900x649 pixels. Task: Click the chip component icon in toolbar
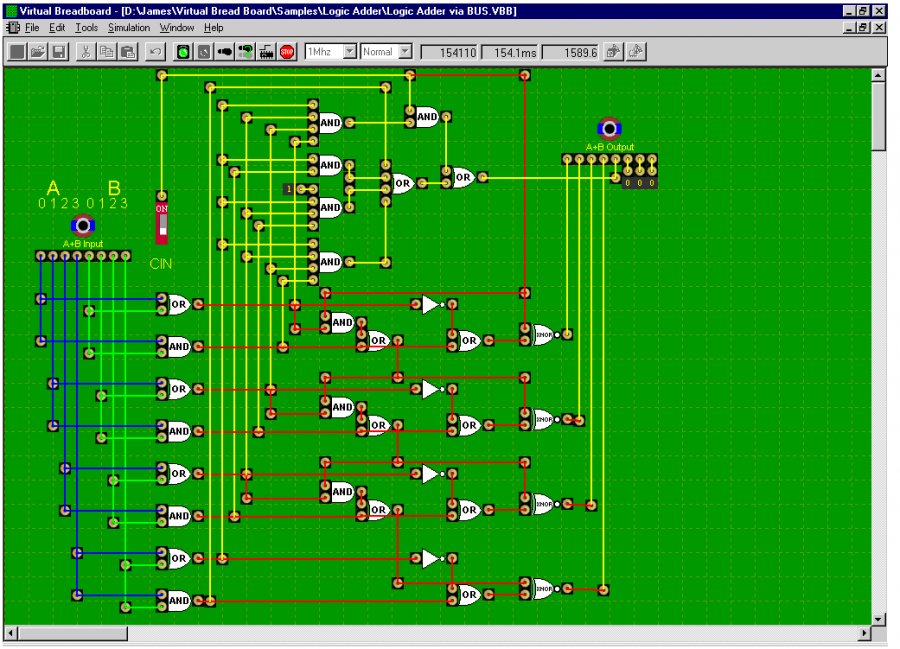[x=266, y=52]
